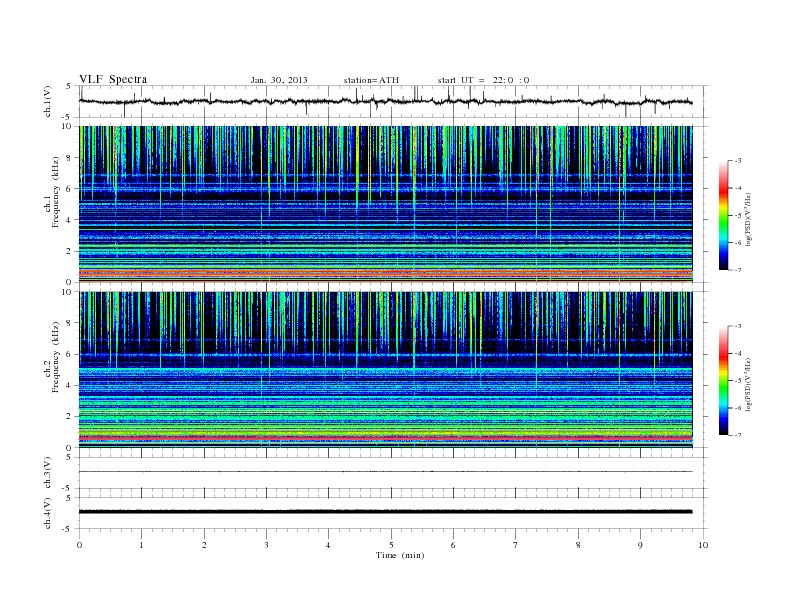Click the "station=ATH" label
The image size is (792, 612).
pyautogui.click(x=371, y=80)
